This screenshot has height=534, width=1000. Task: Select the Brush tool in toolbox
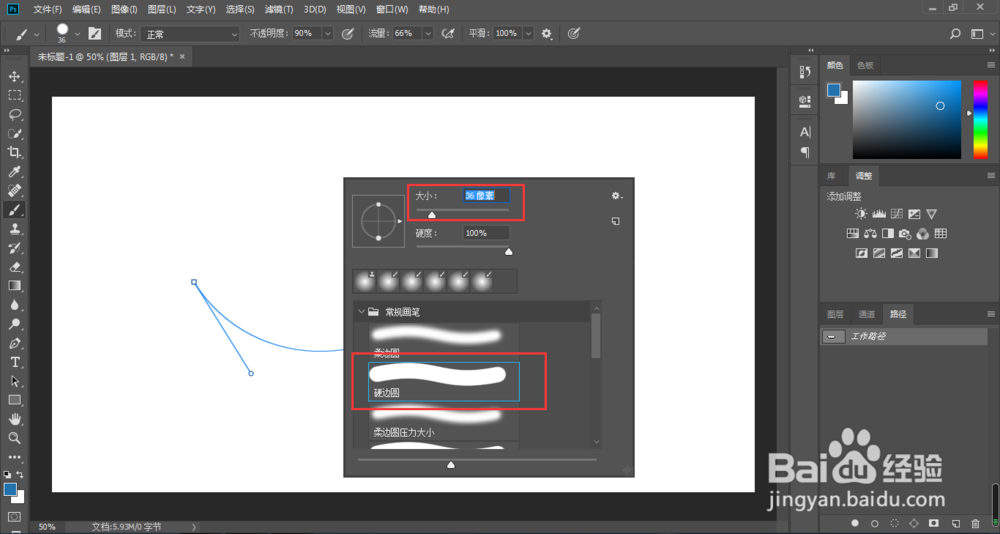pos(15,210)
